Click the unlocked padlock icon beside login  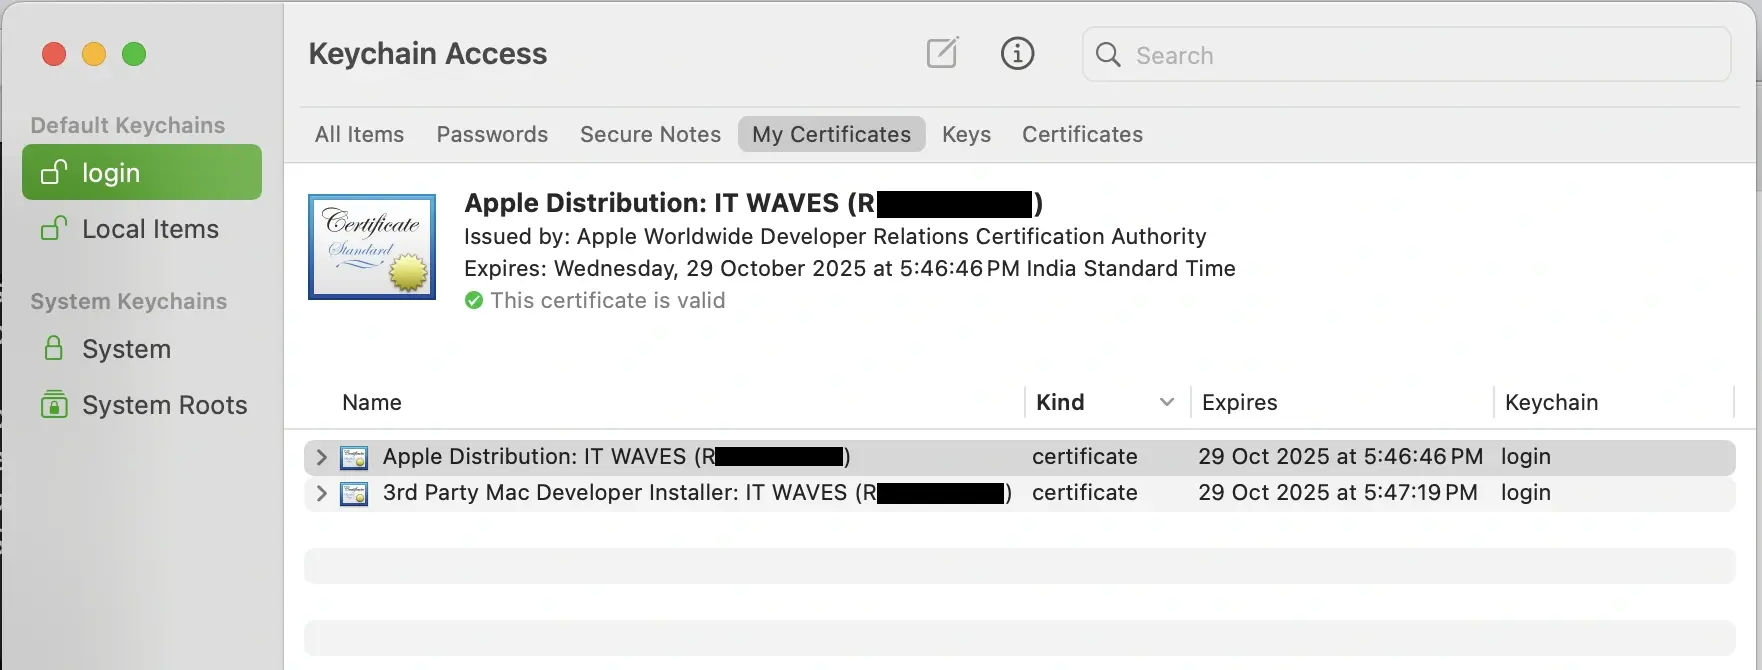pyautogui.click(x=54, y=172)
